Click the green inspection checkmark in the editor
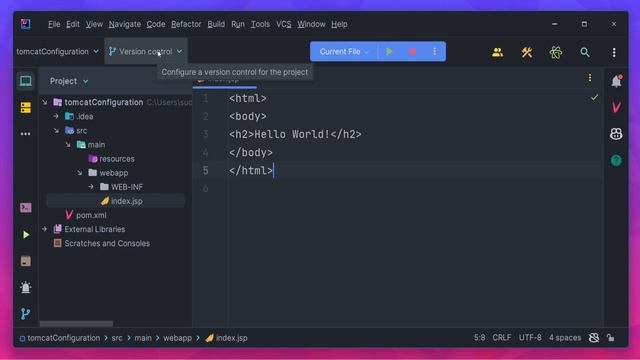Image resolution: width=640 pixels, height=360 pixels. click(594, 98)
